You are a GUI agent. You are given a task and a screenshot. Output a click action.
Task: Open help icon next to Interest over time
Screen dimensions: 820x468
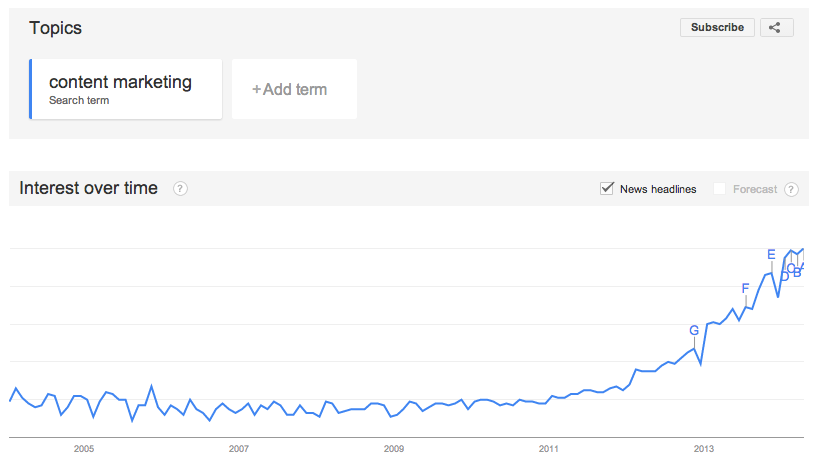(x=180, y=189)
